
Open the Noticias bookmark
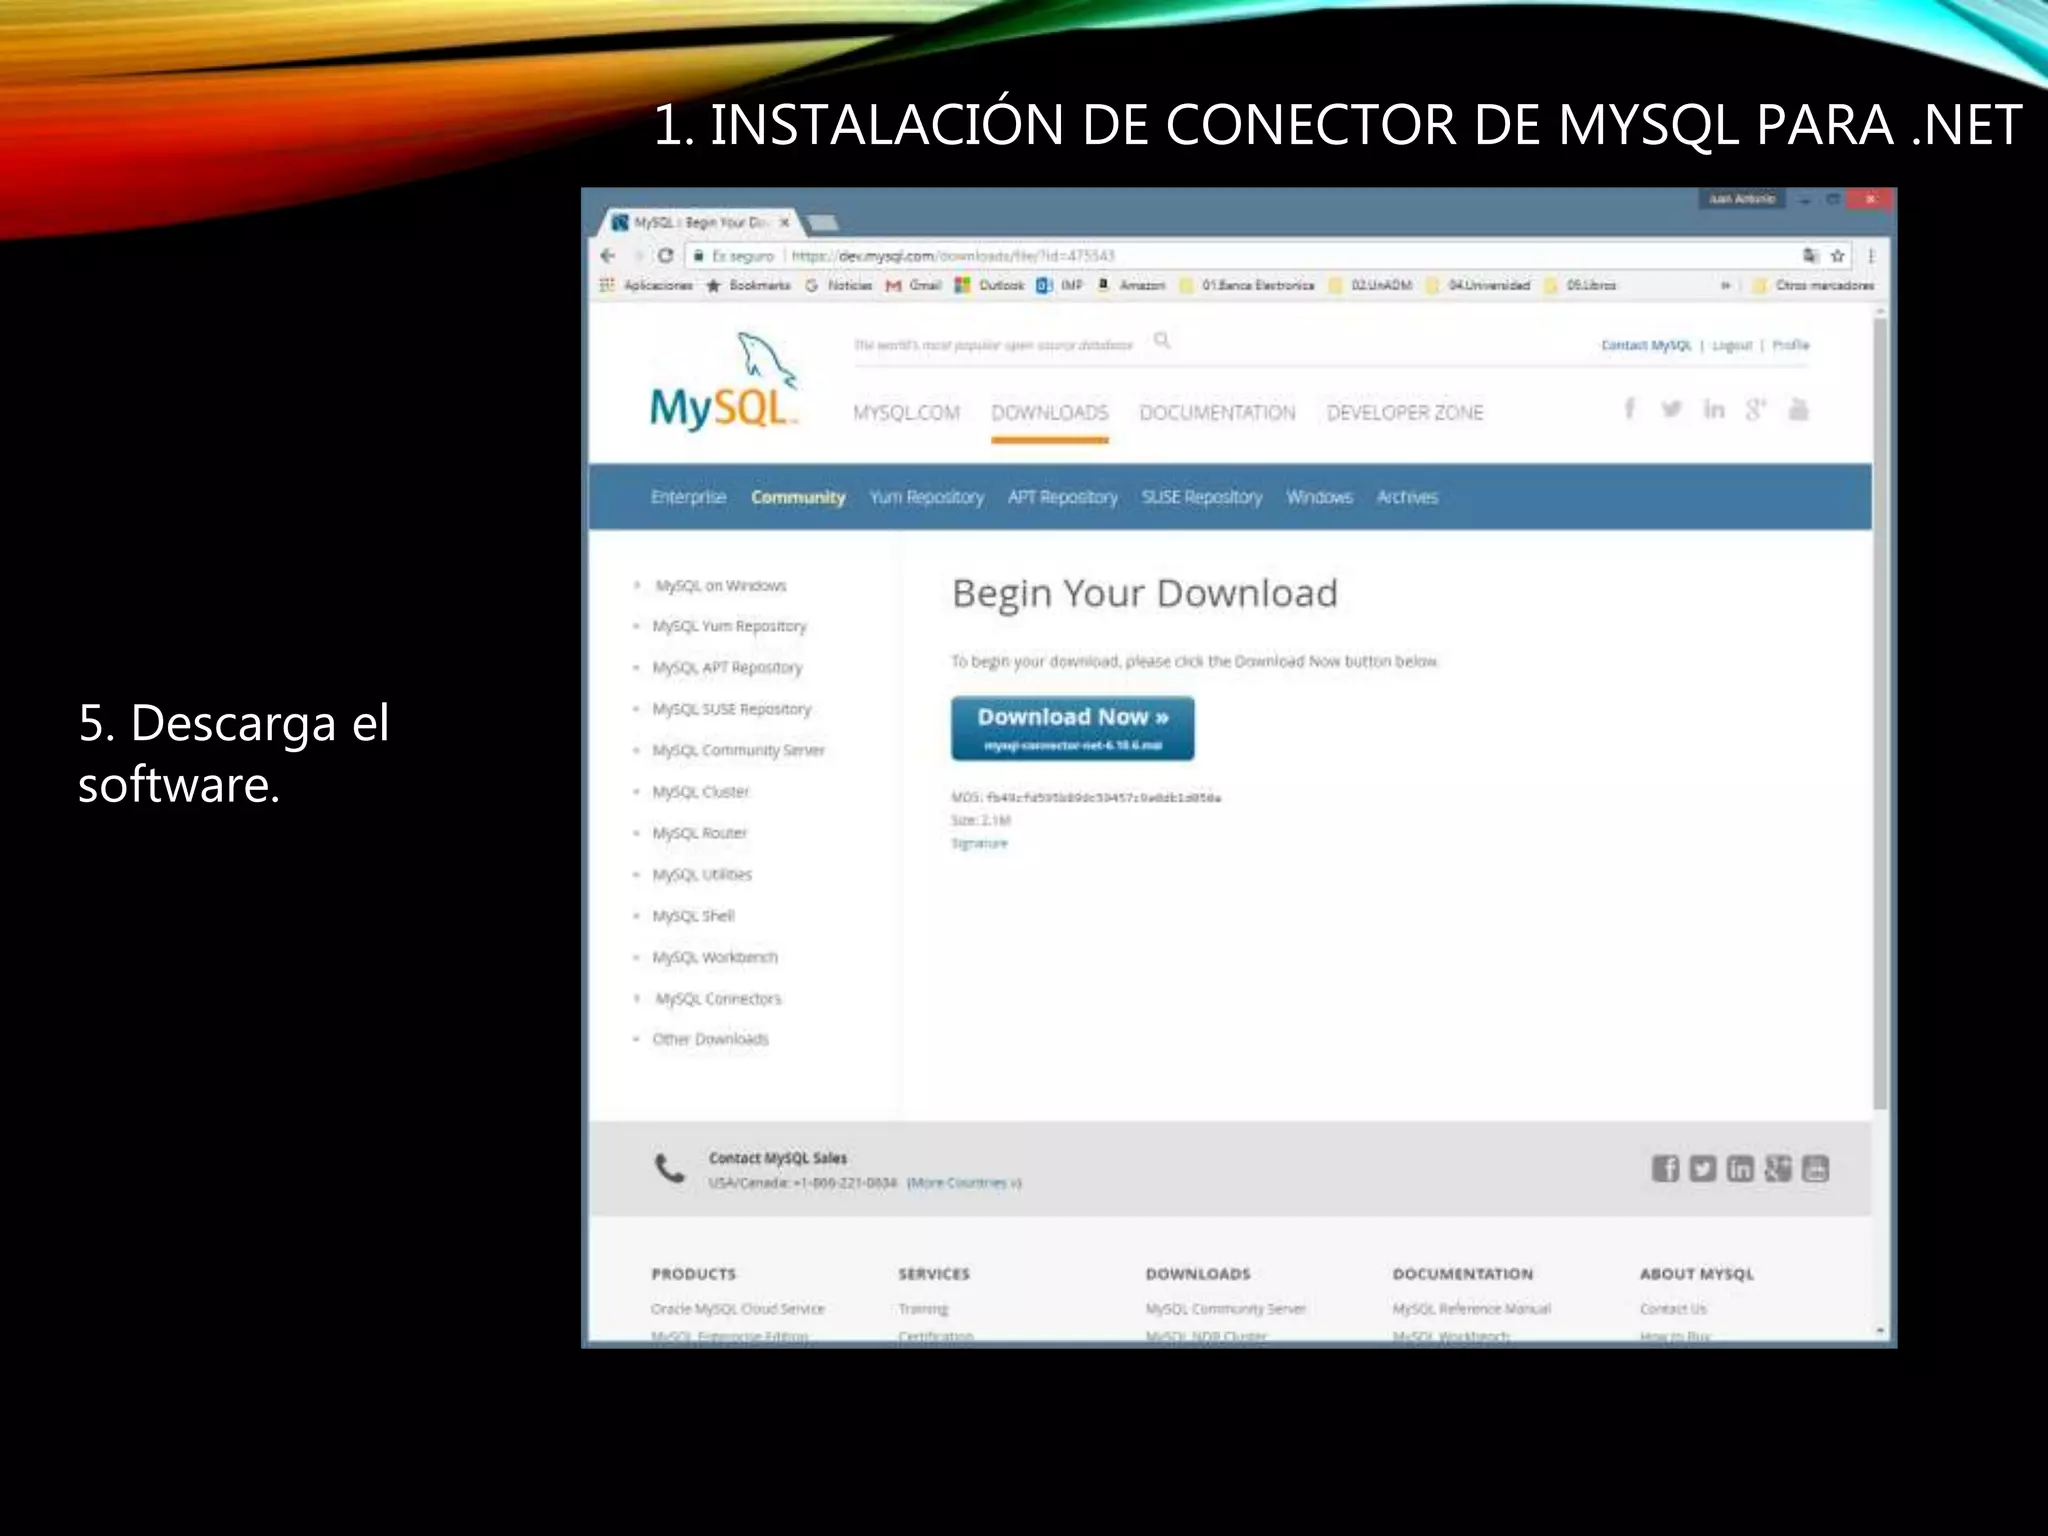(x=839, y=286)
